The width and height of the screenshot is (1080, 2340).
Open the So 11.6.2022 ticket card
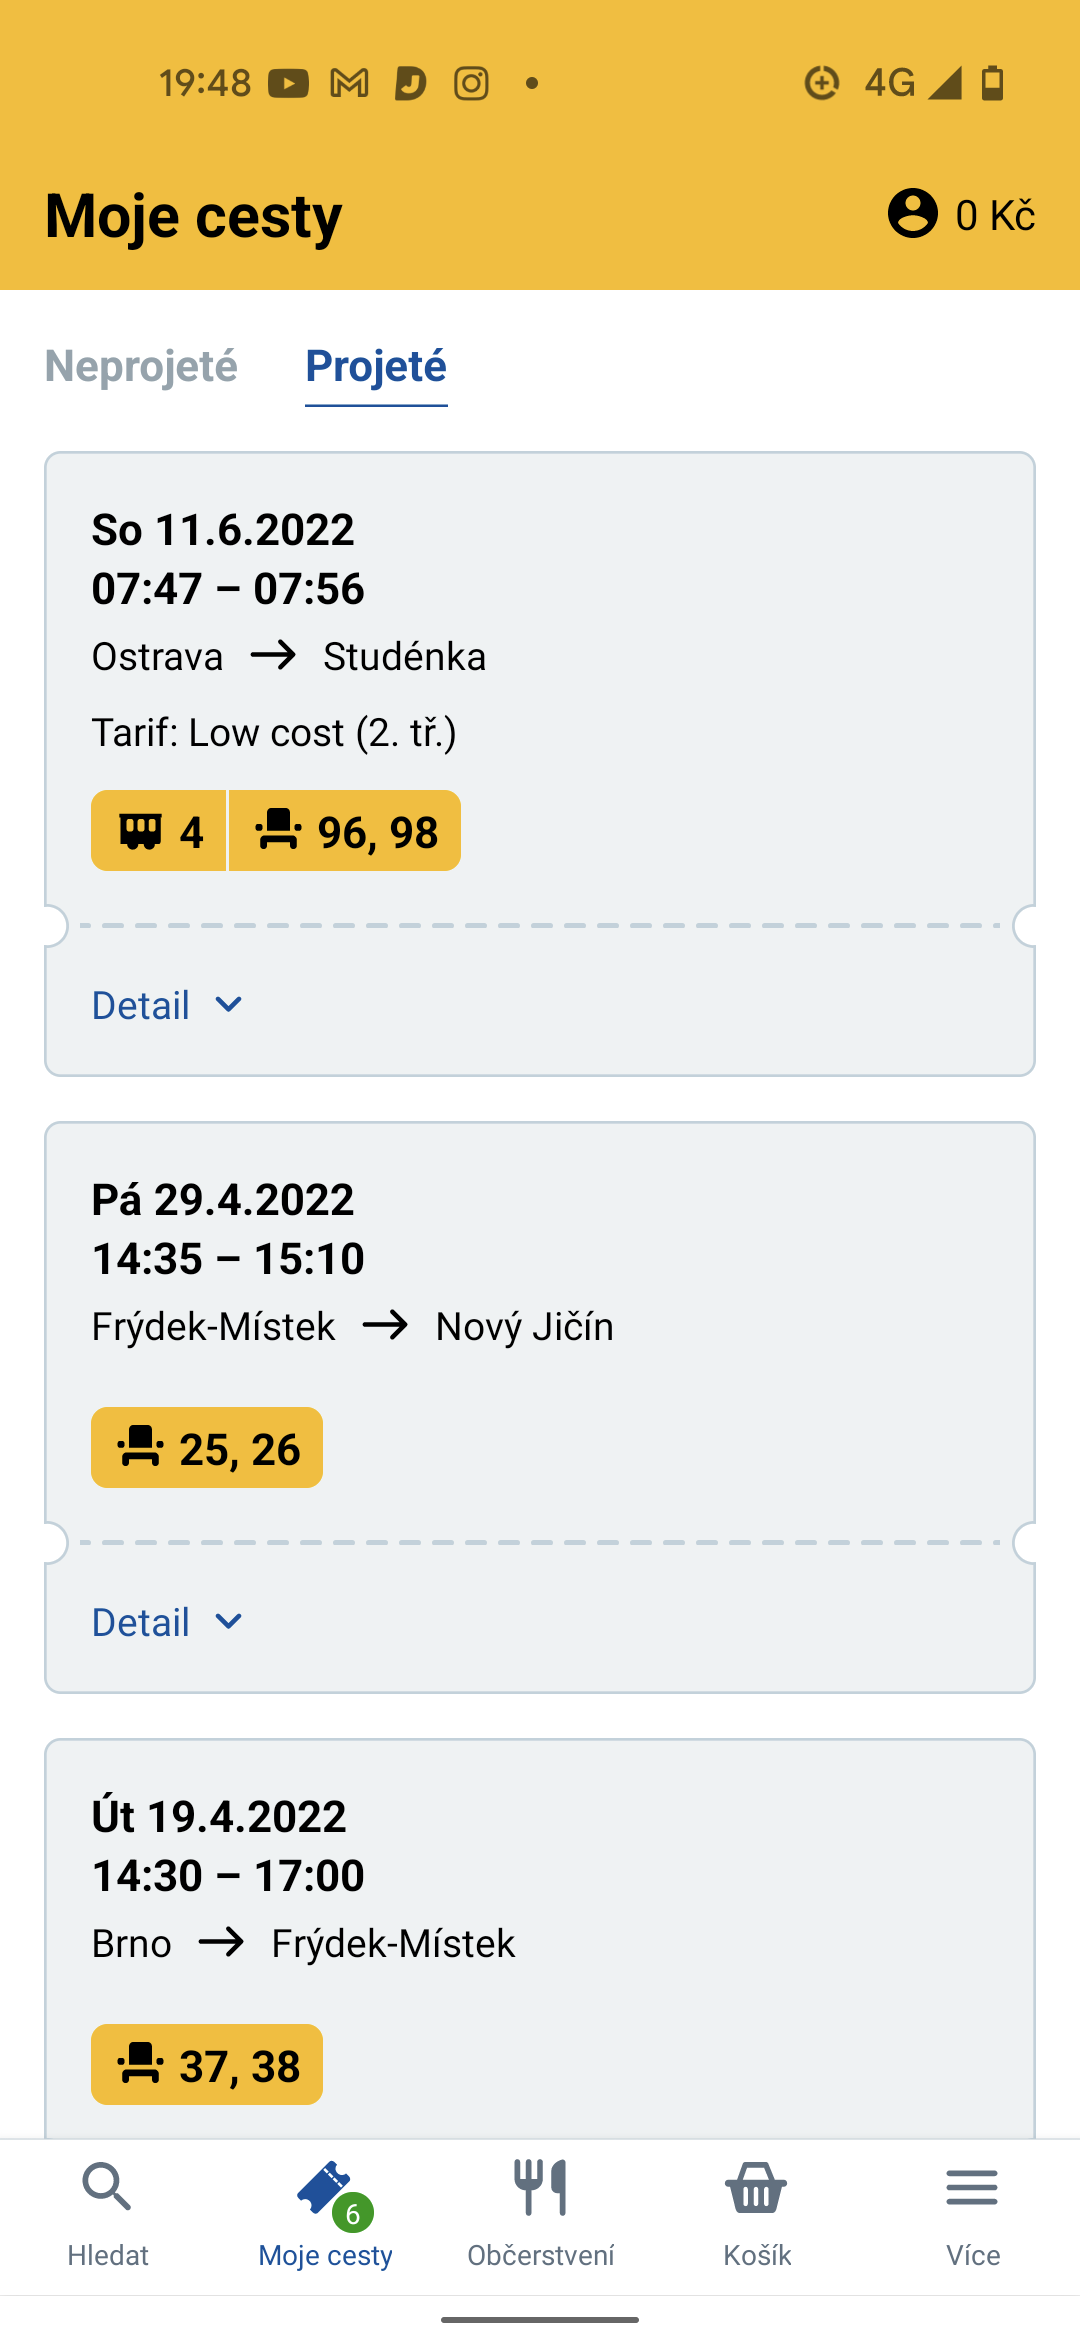[x=540, y=764]
